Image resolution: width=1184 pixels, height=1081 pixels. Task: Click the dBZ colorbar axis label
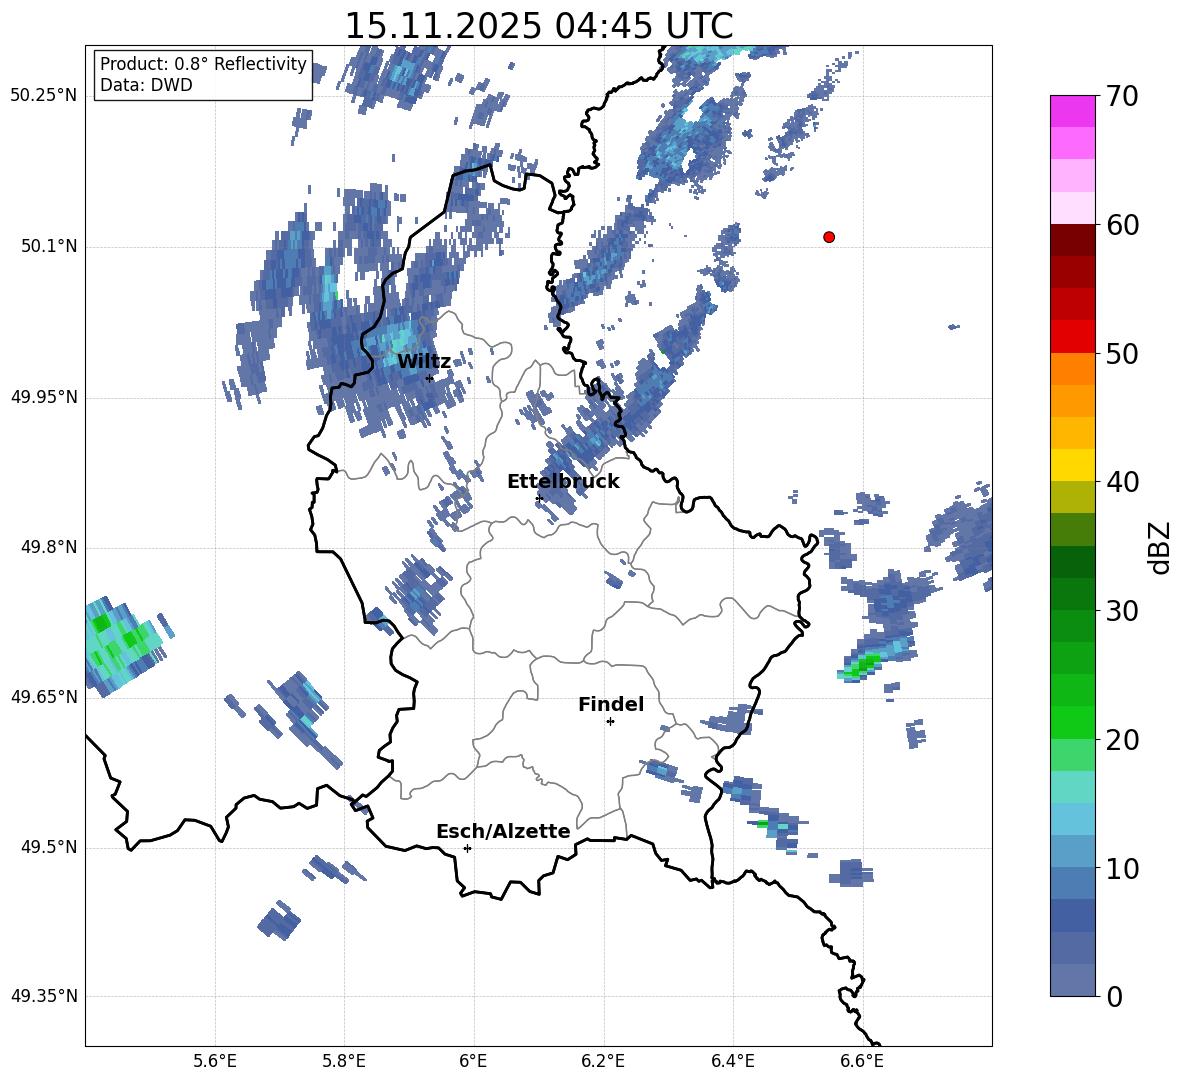[x=1161, y=547]
